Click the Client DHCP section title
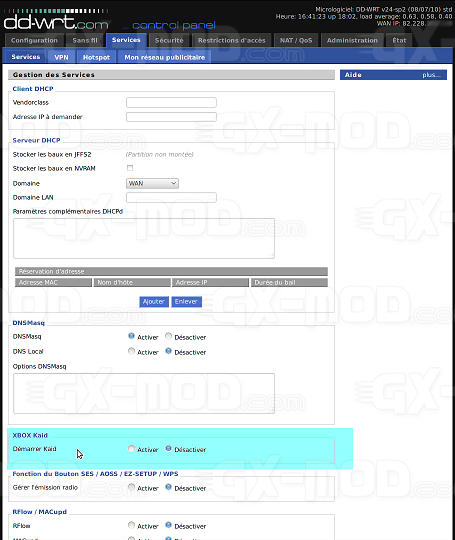The image size is (455, 540). pyautogui.click(x=33, y=89)
